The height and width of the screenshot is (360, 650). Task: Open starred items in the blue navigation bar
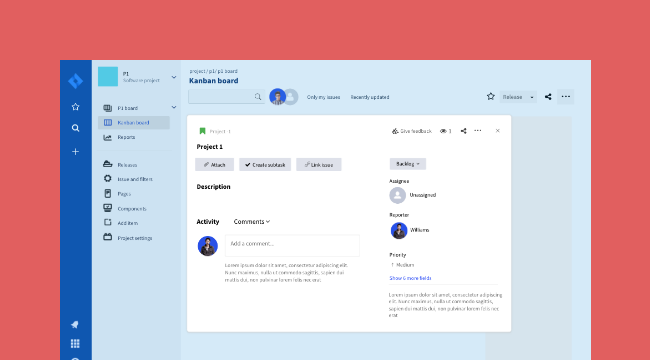(x=75, y=107)
